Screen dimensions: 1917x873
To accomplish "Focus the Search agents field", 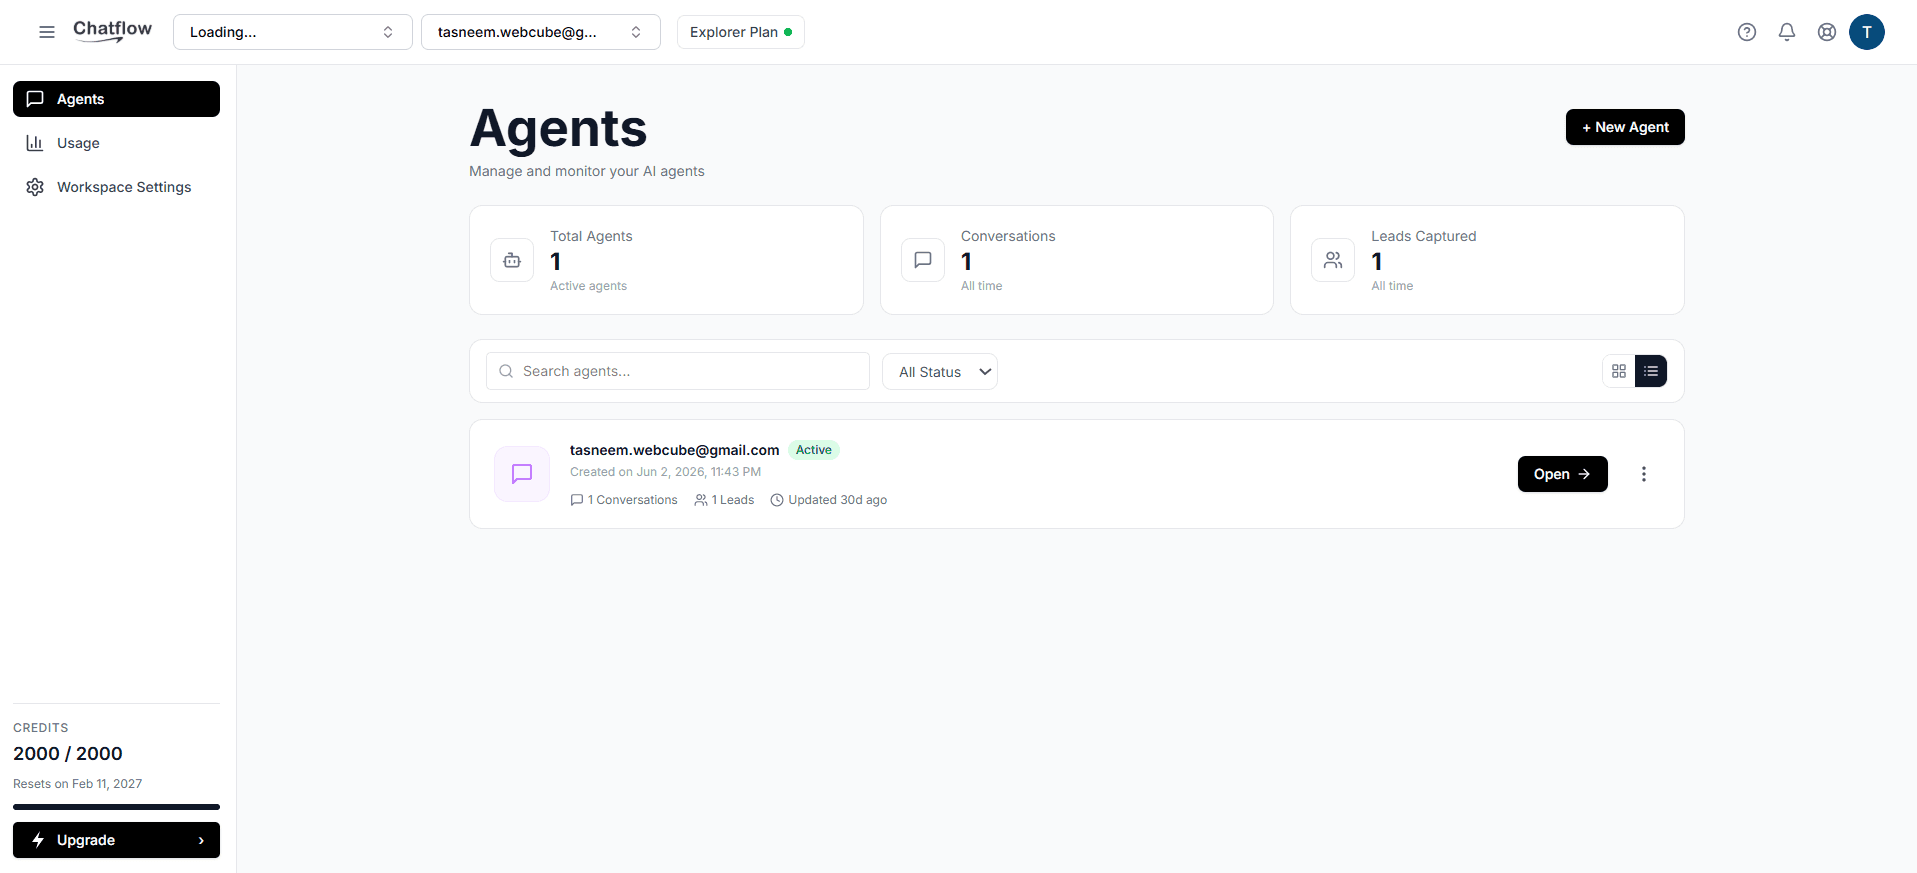I will tap(678, 371).
